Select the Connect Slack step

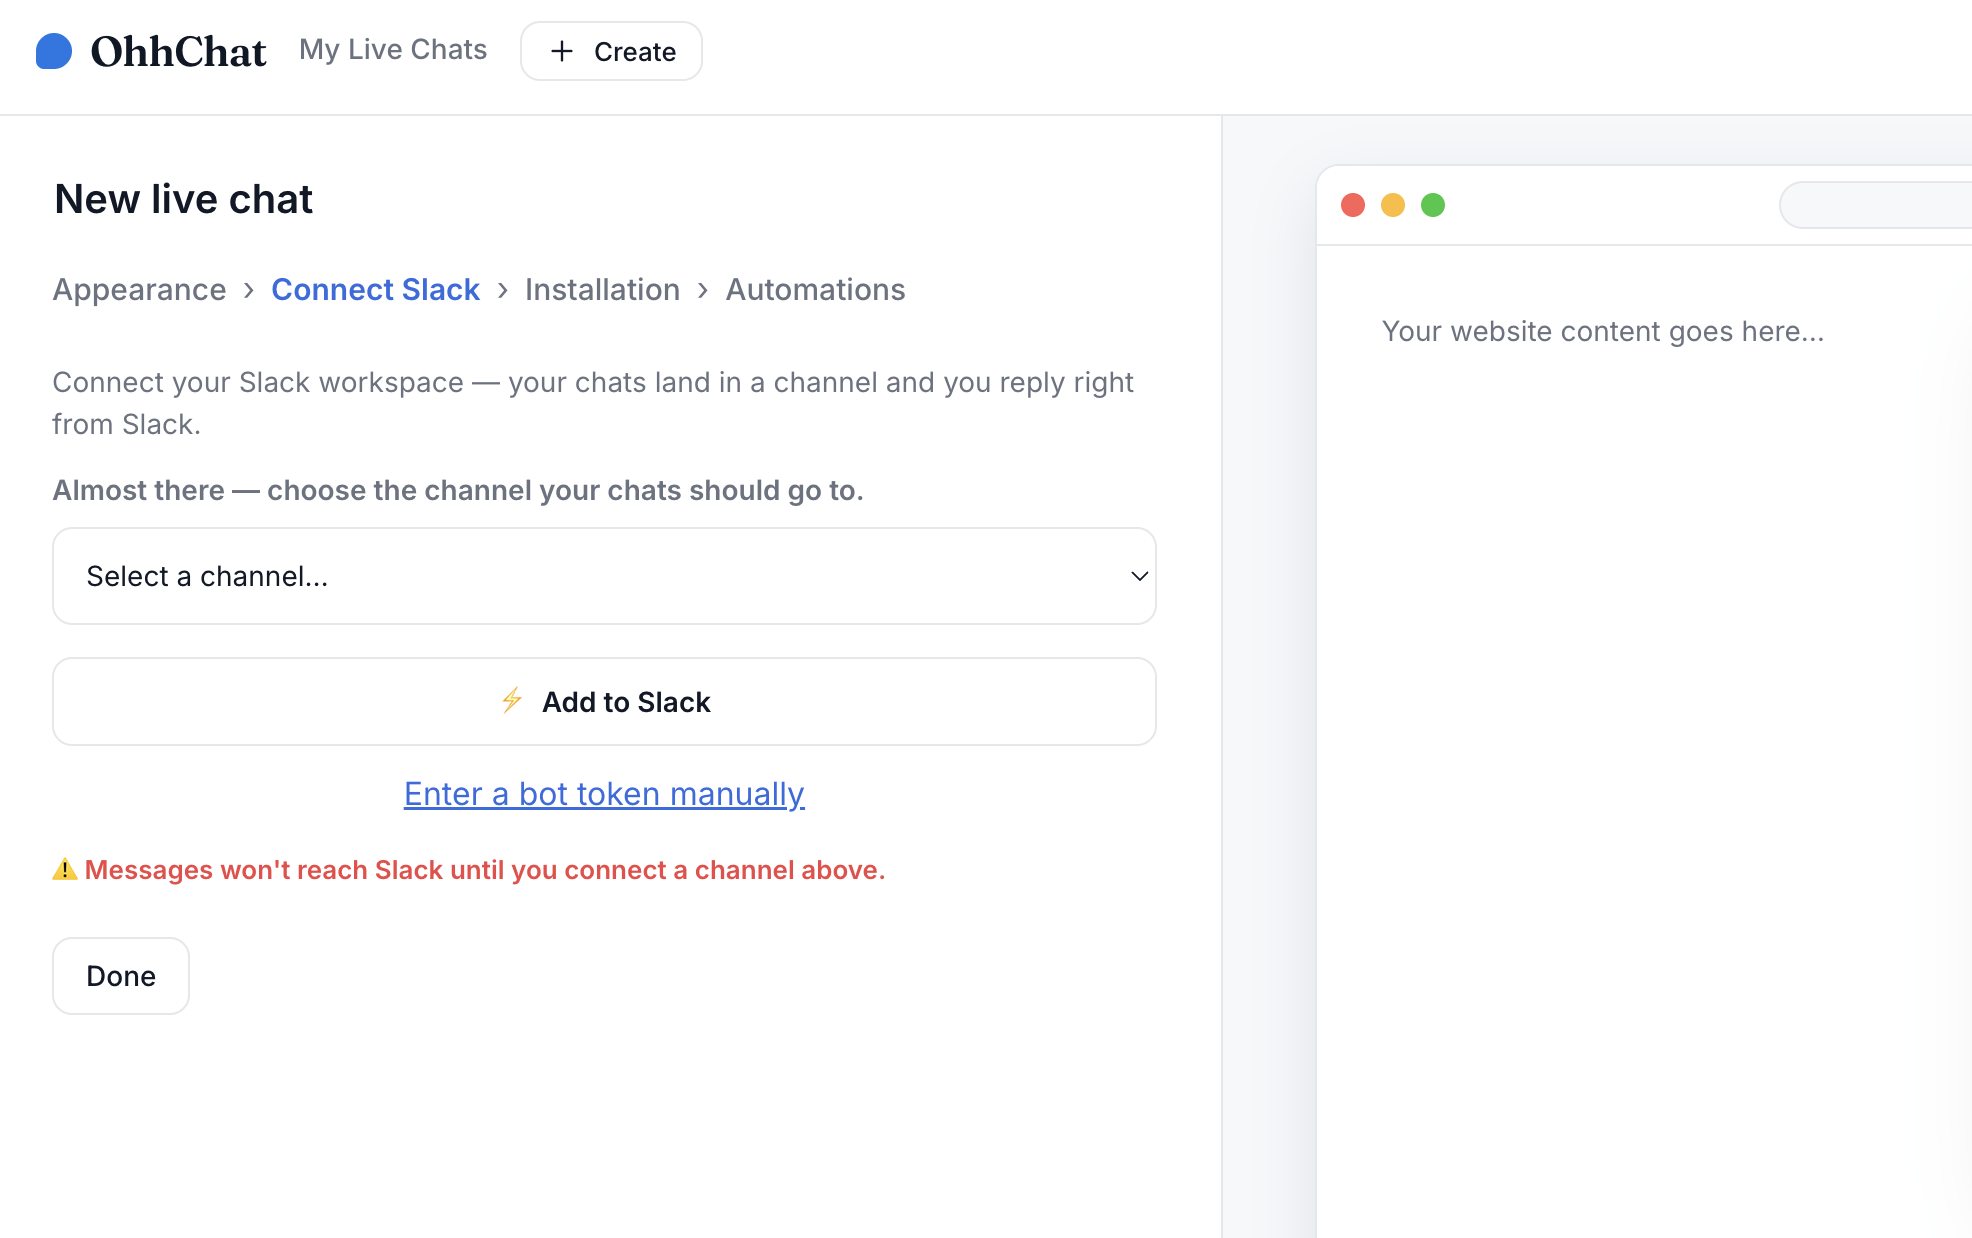375,290
